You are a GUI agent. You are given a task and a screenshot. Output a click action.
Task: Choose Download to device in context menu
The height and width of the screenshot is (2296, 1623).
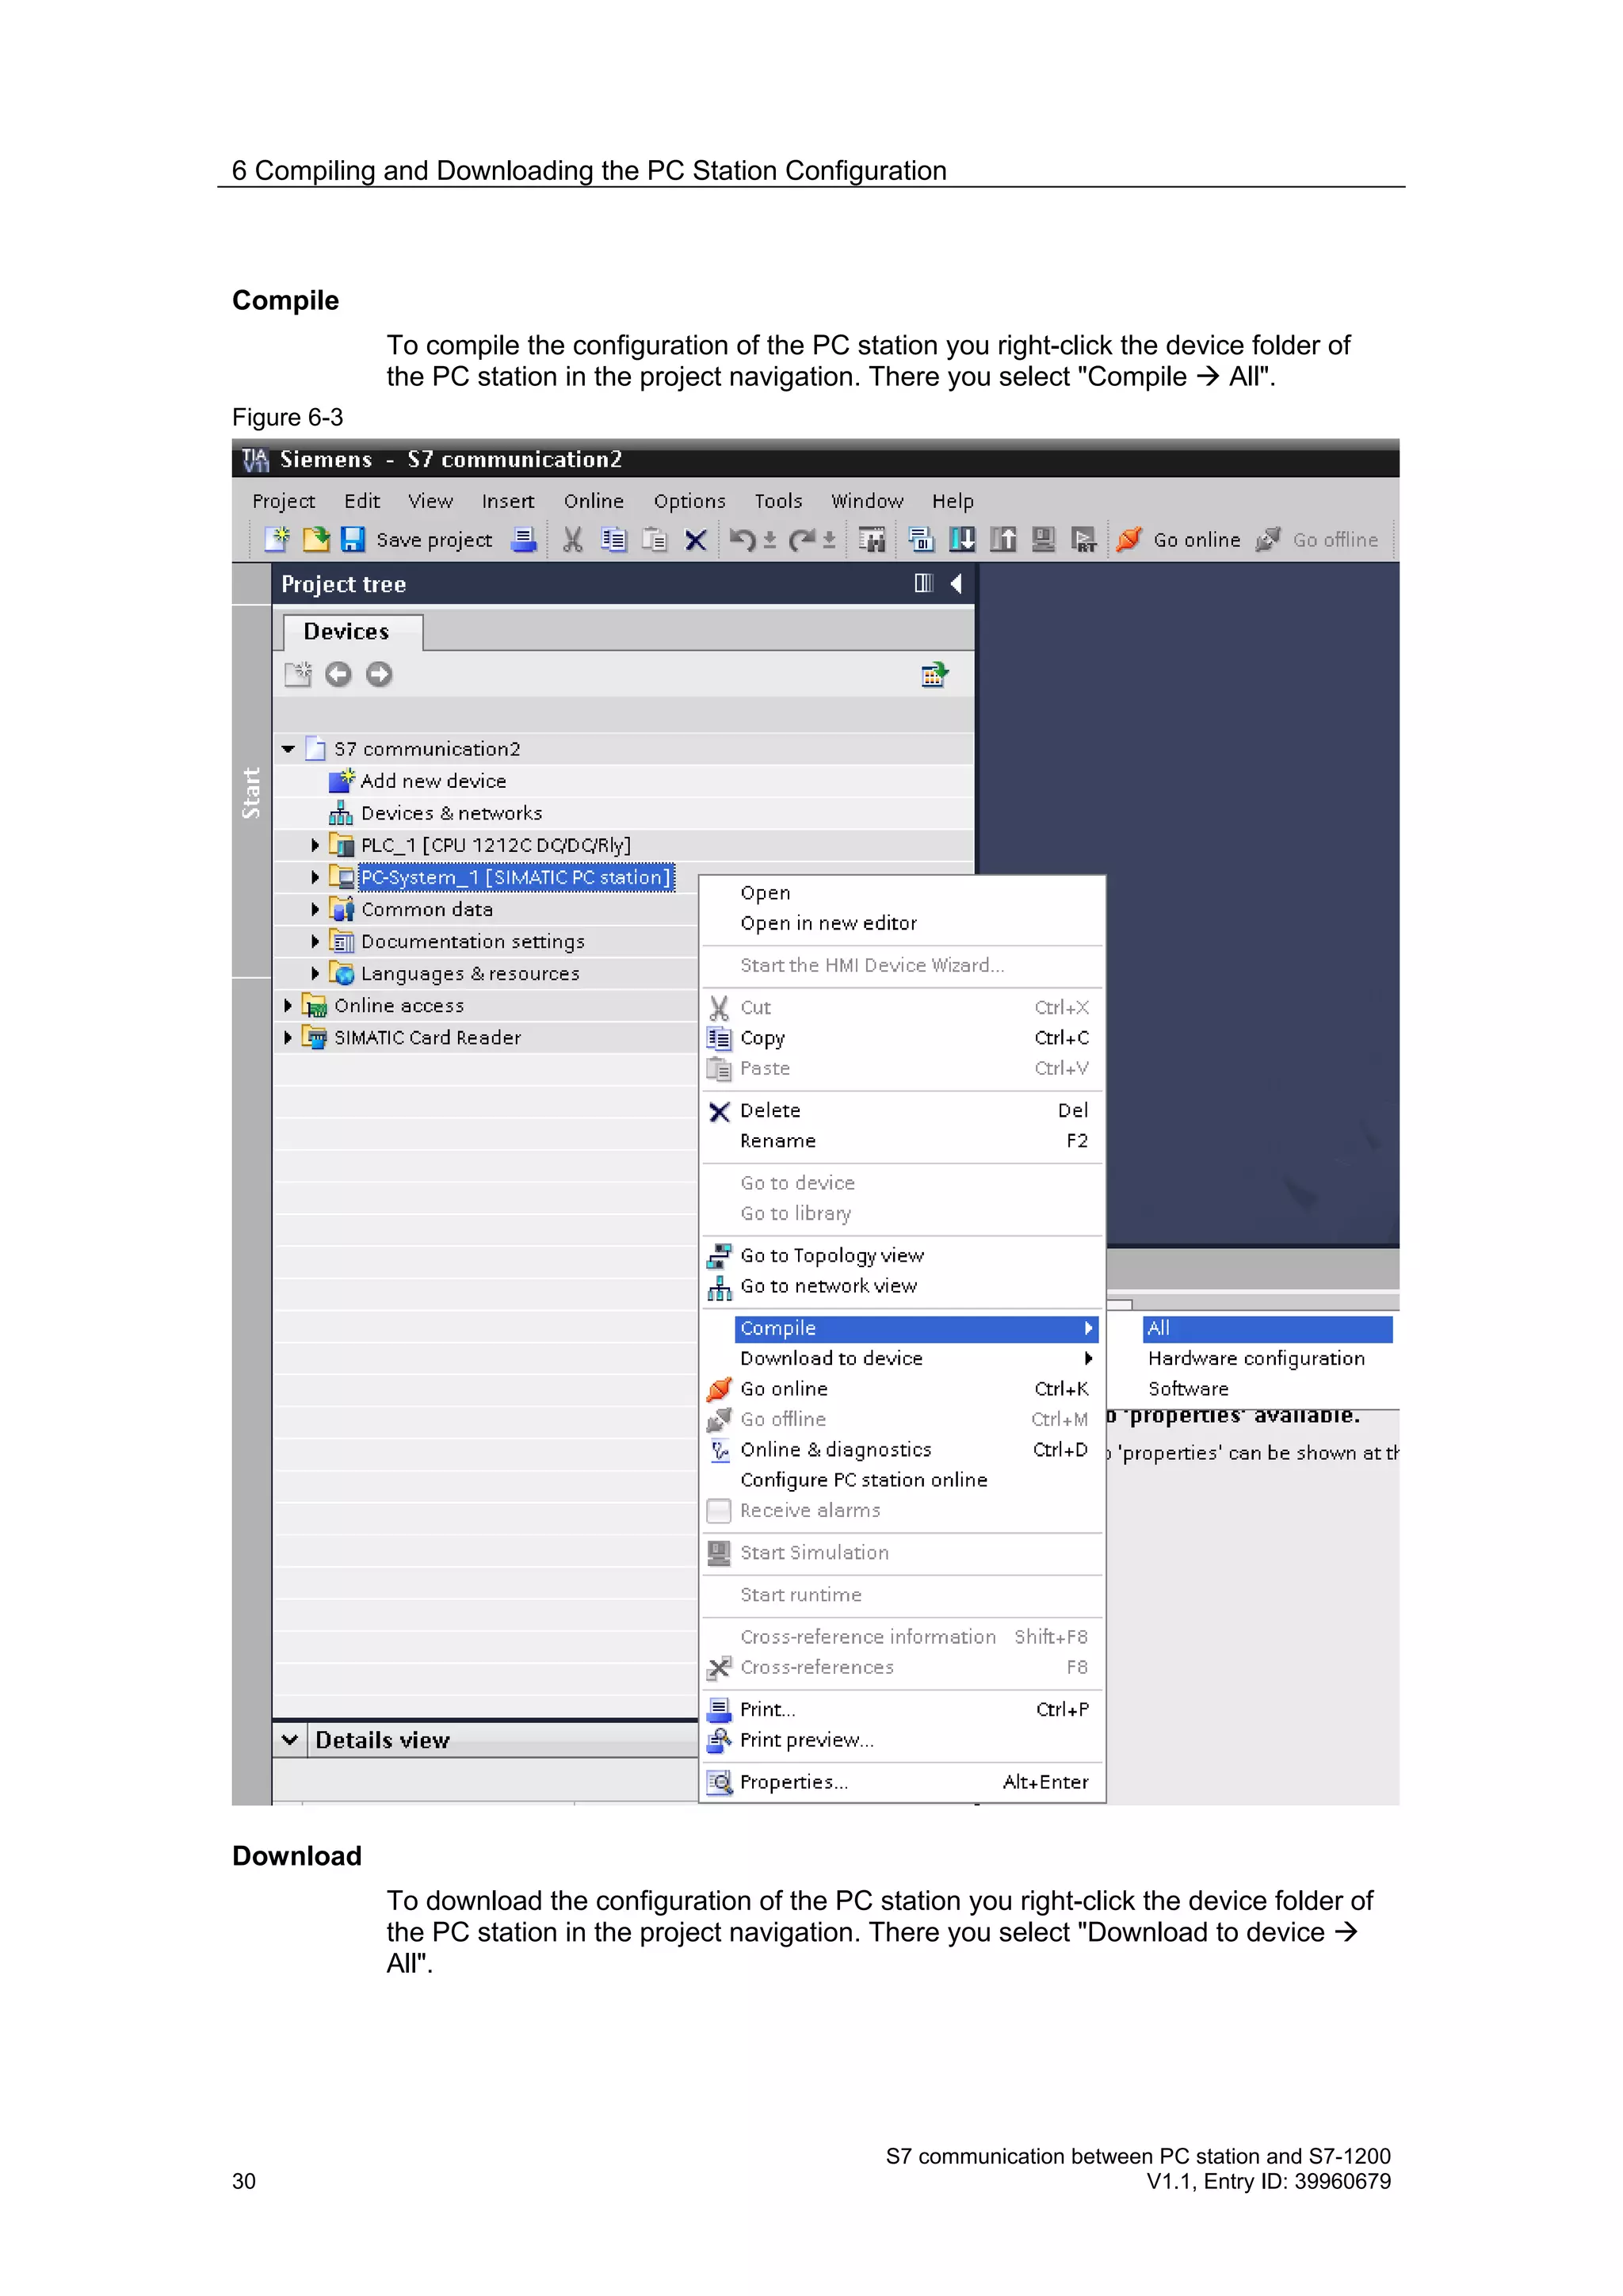pos(915,1358)
